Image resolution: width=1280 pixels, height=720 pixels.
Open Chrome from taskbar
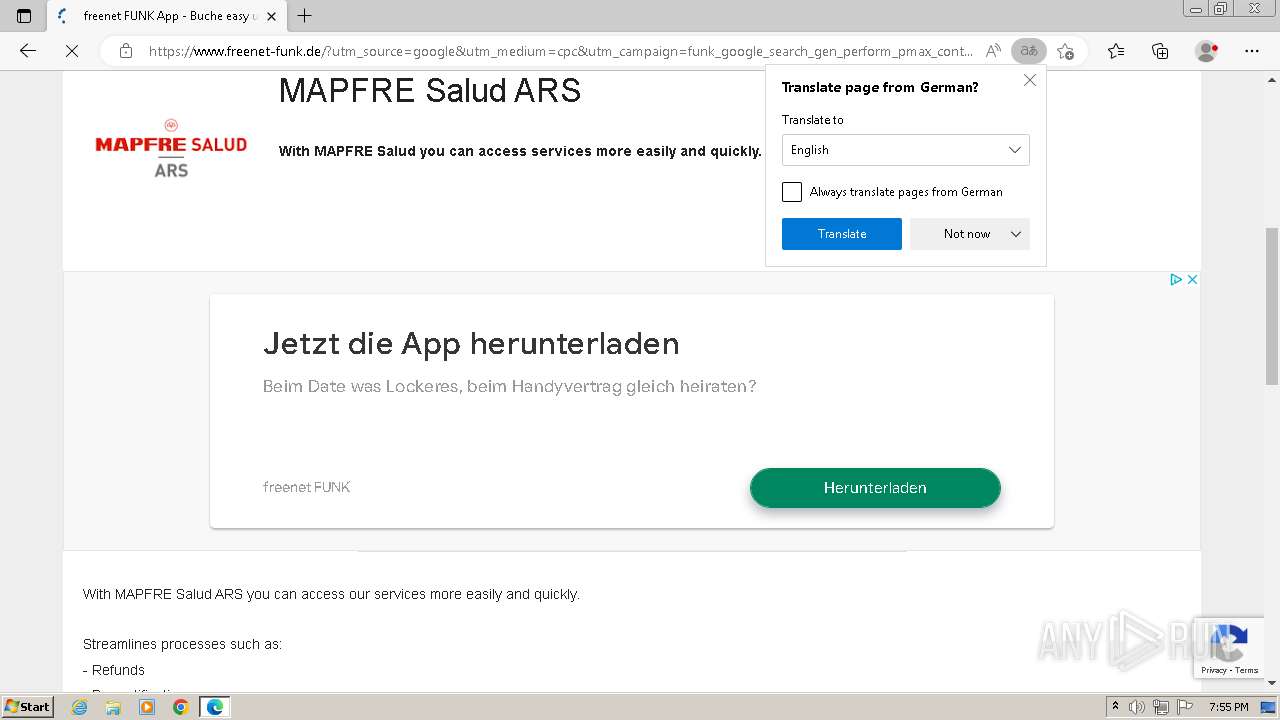181,707
